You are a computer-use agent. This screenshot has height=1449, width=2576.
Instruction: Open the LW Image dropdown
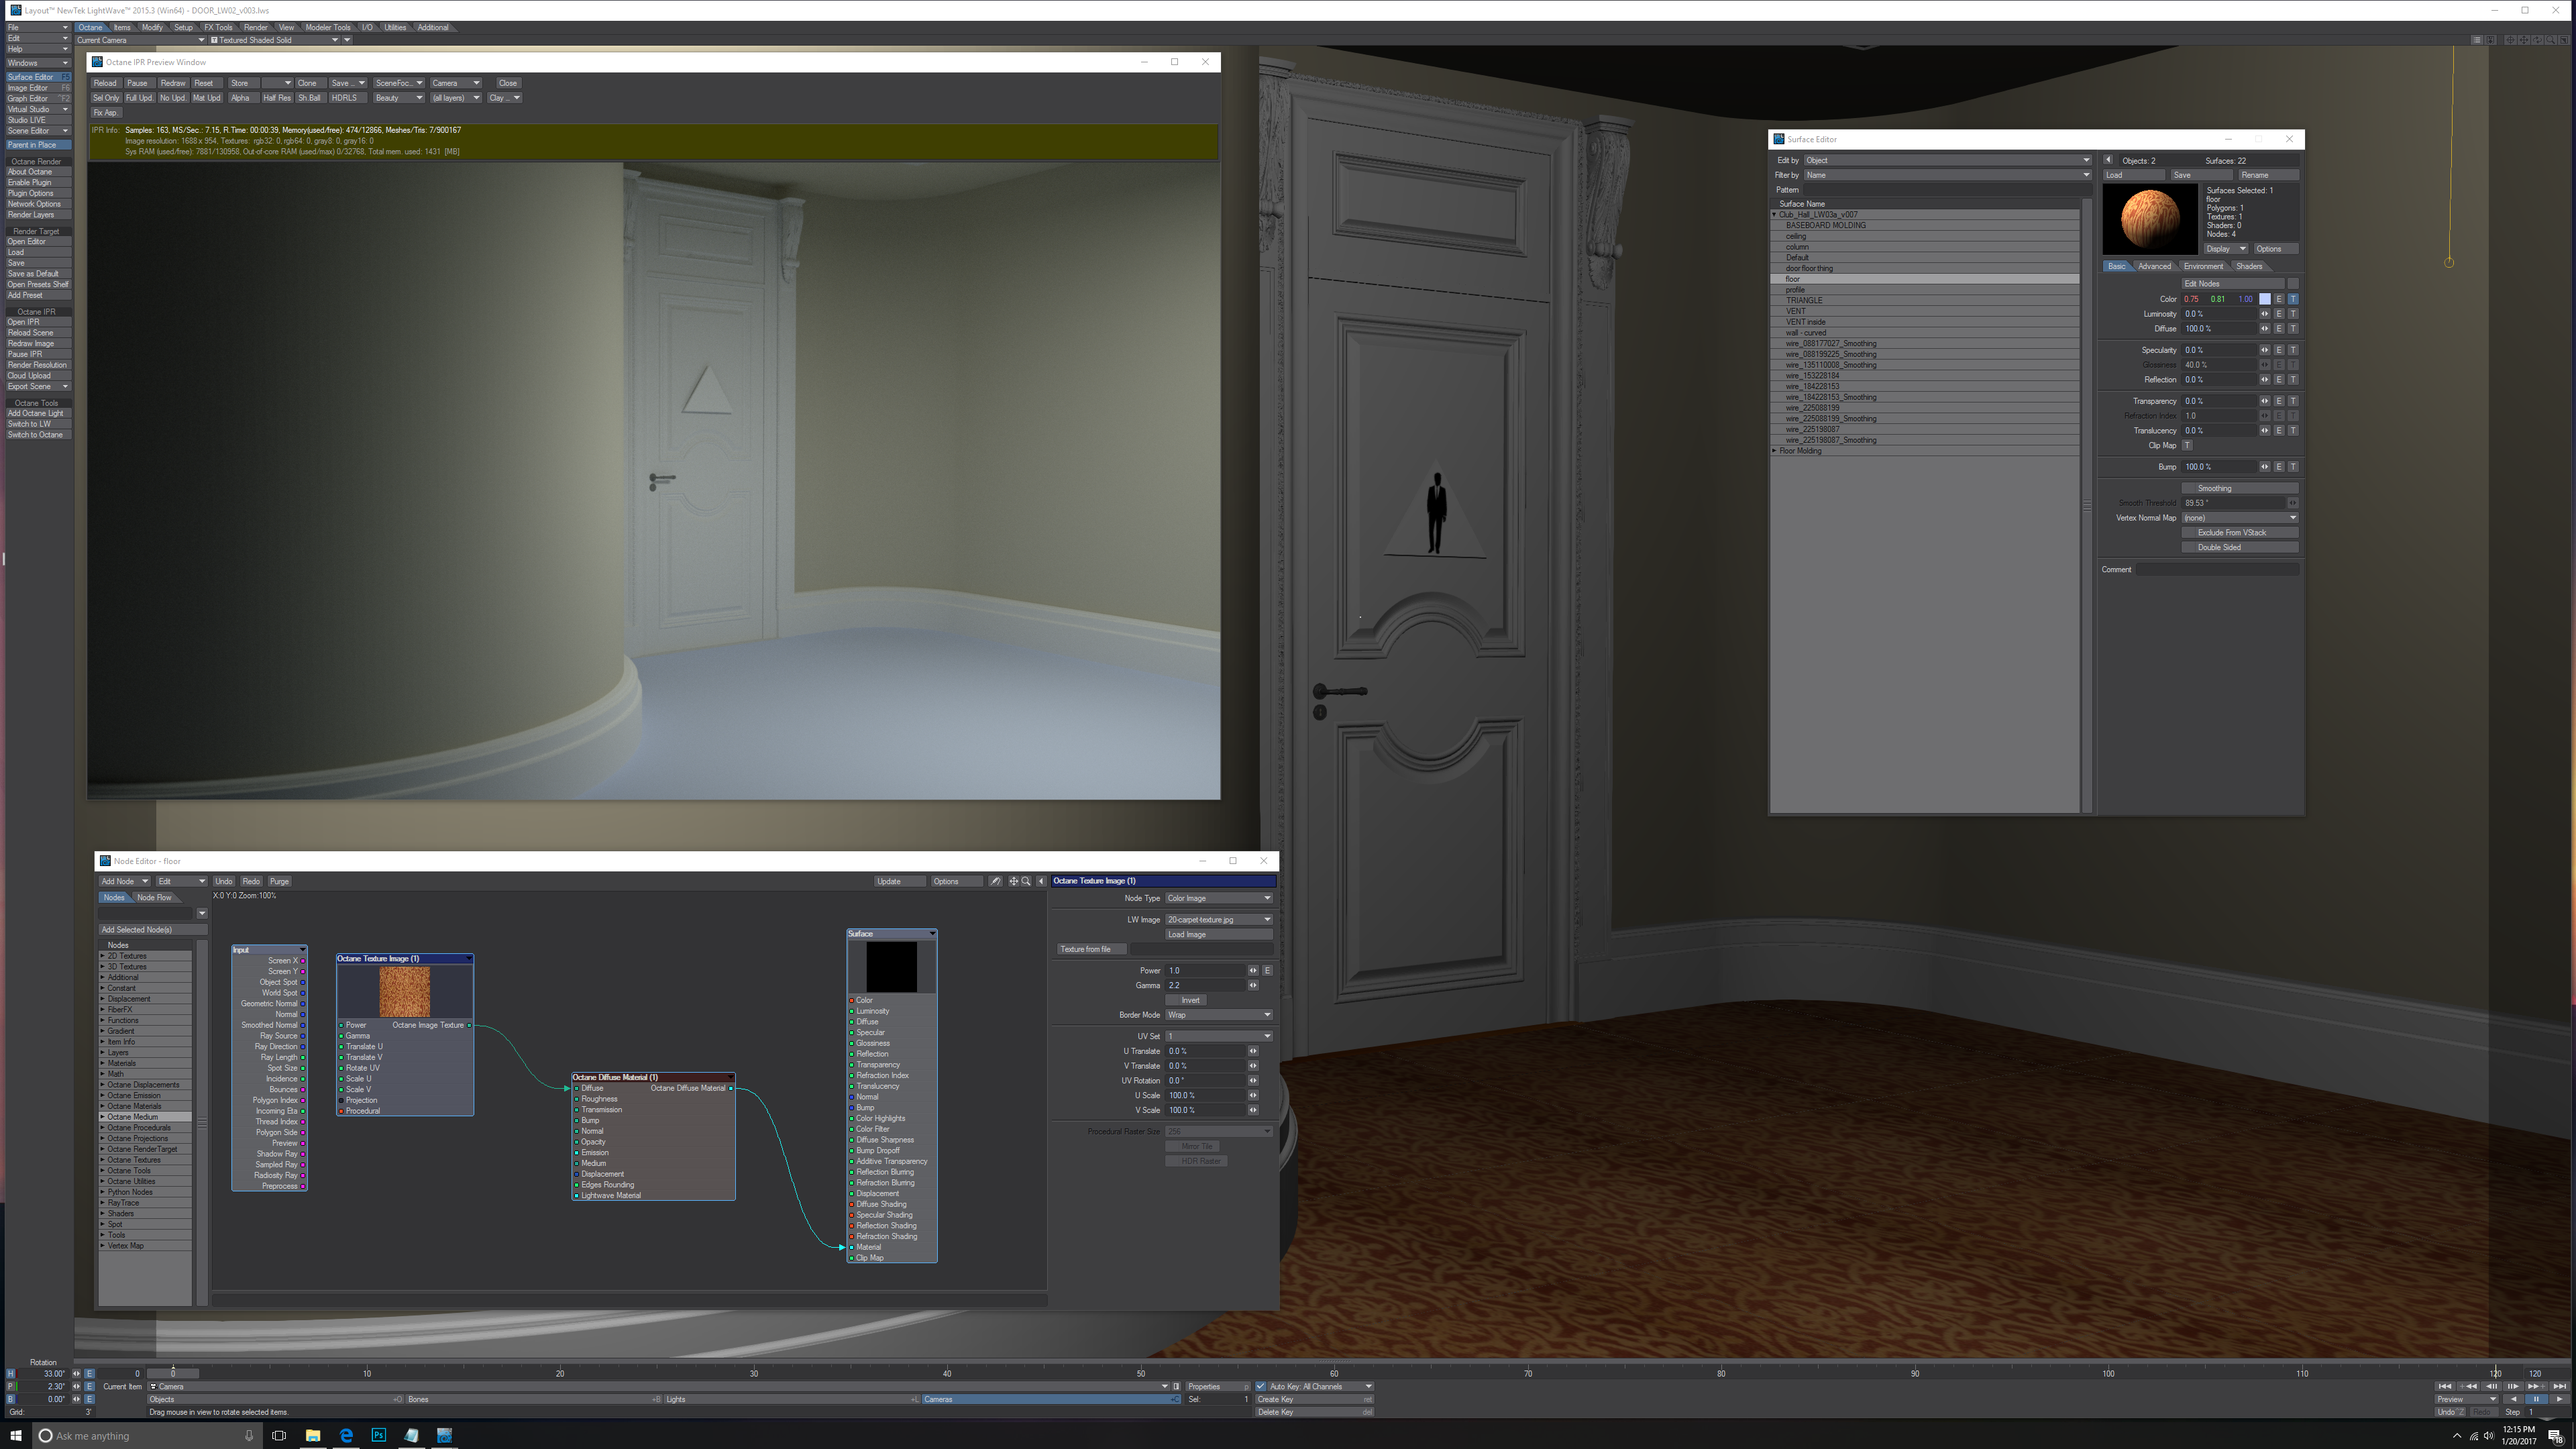(x=1218, y=919)
